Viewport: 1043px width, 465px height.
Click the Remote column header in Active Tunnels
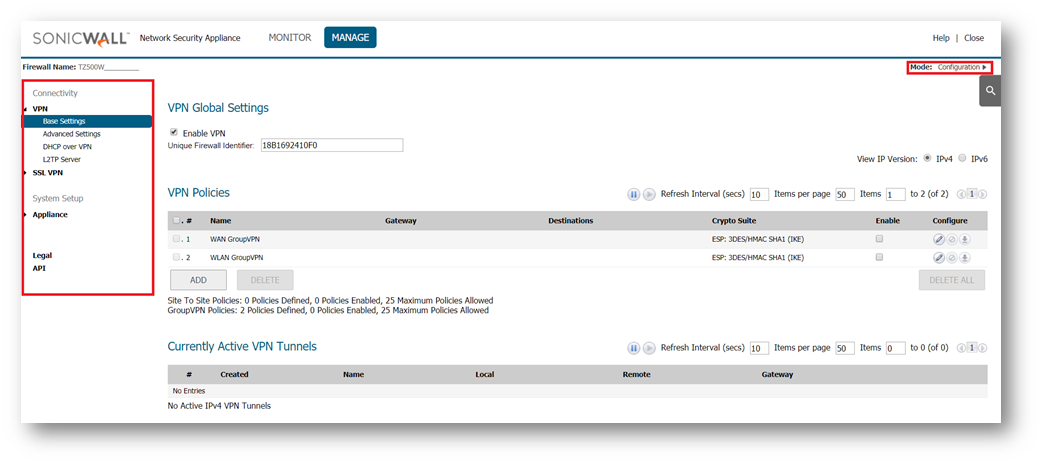coord(636,375)
